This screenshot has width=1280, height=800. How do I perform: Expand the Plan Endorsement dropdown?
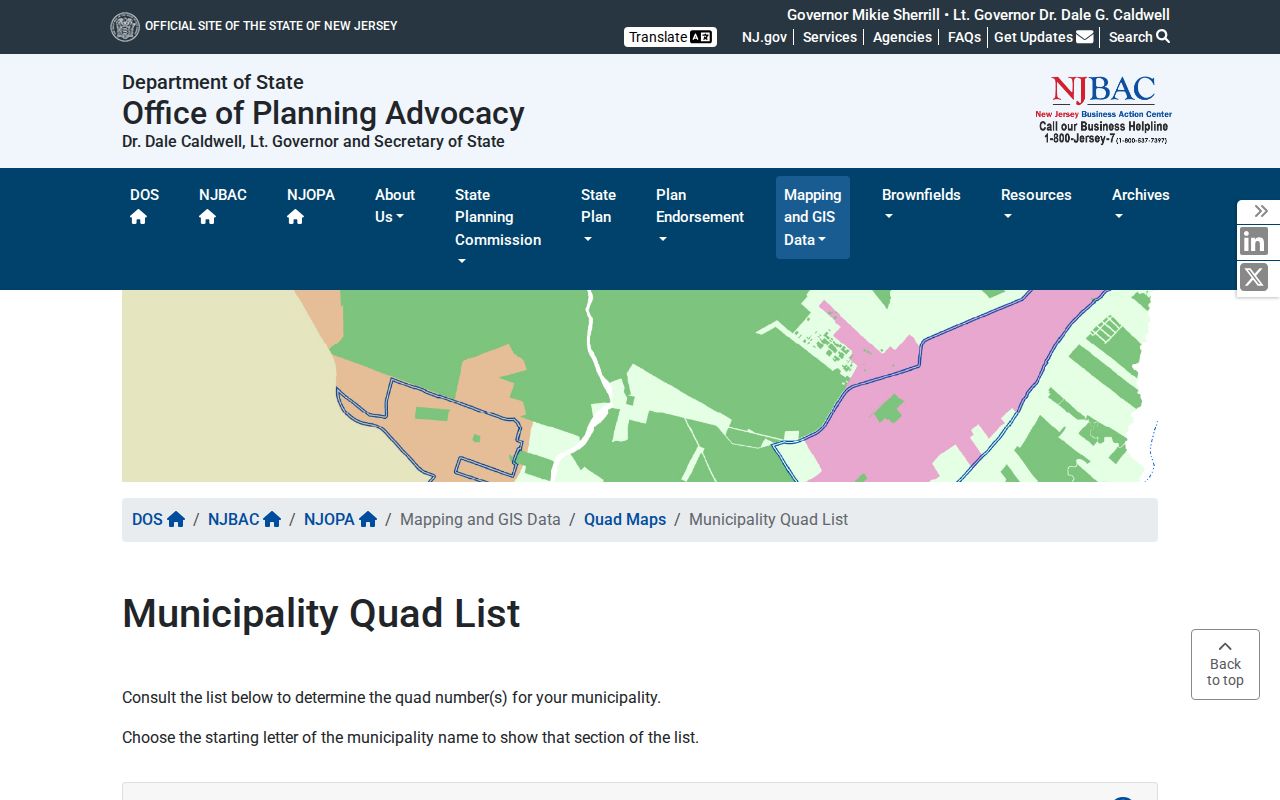pos(700,217)
